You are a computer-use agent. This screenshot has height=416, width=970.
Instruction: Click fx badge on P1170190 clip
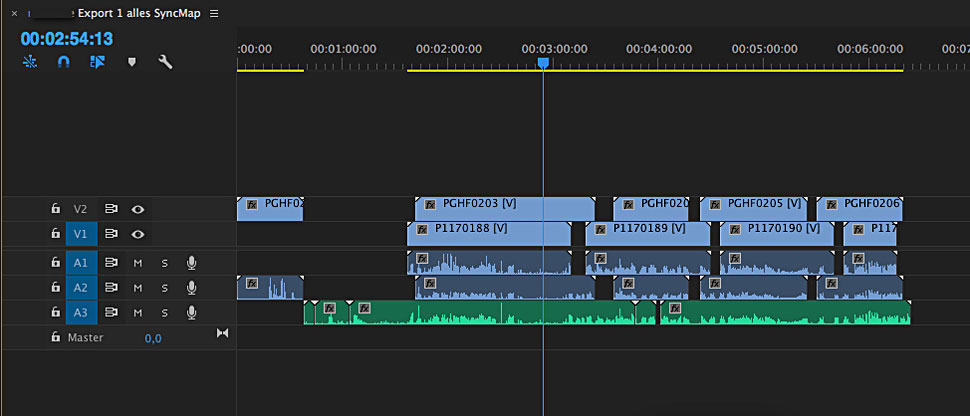736,230
